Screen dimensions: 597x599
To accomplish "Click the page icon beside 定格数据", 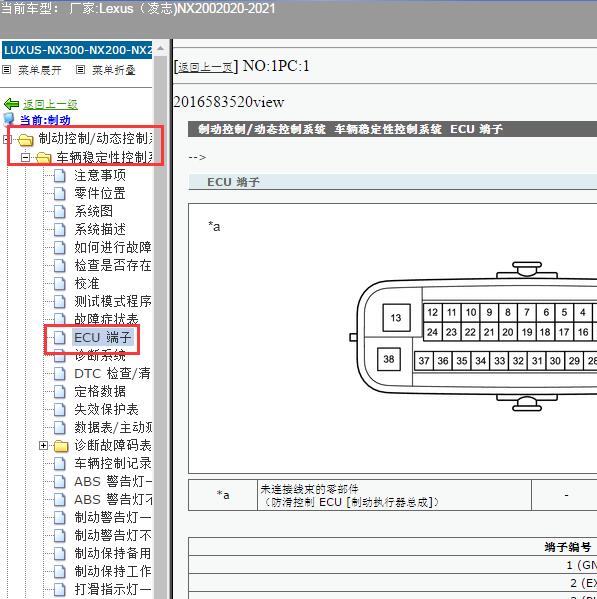I will coord(60,392).
